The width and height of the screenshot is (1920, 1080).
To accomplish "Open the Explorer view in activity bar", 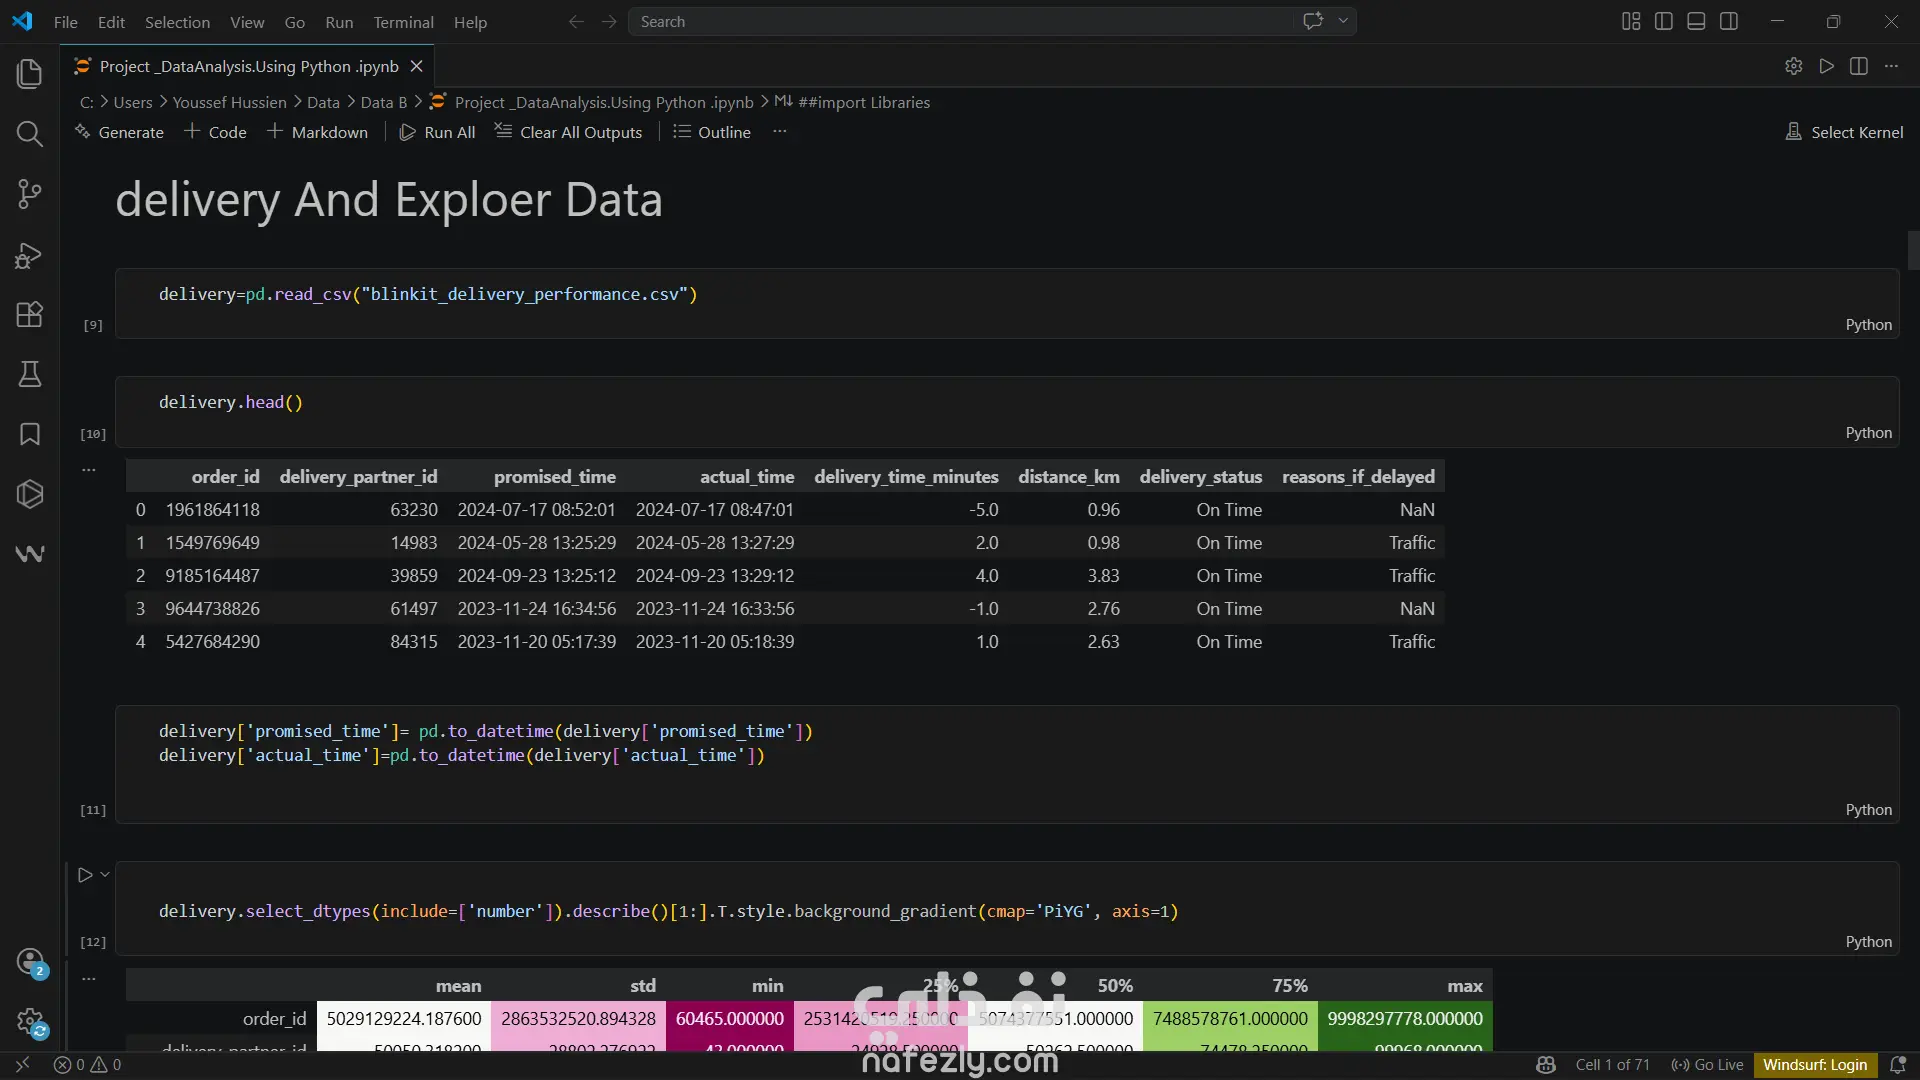I will 30,74.
